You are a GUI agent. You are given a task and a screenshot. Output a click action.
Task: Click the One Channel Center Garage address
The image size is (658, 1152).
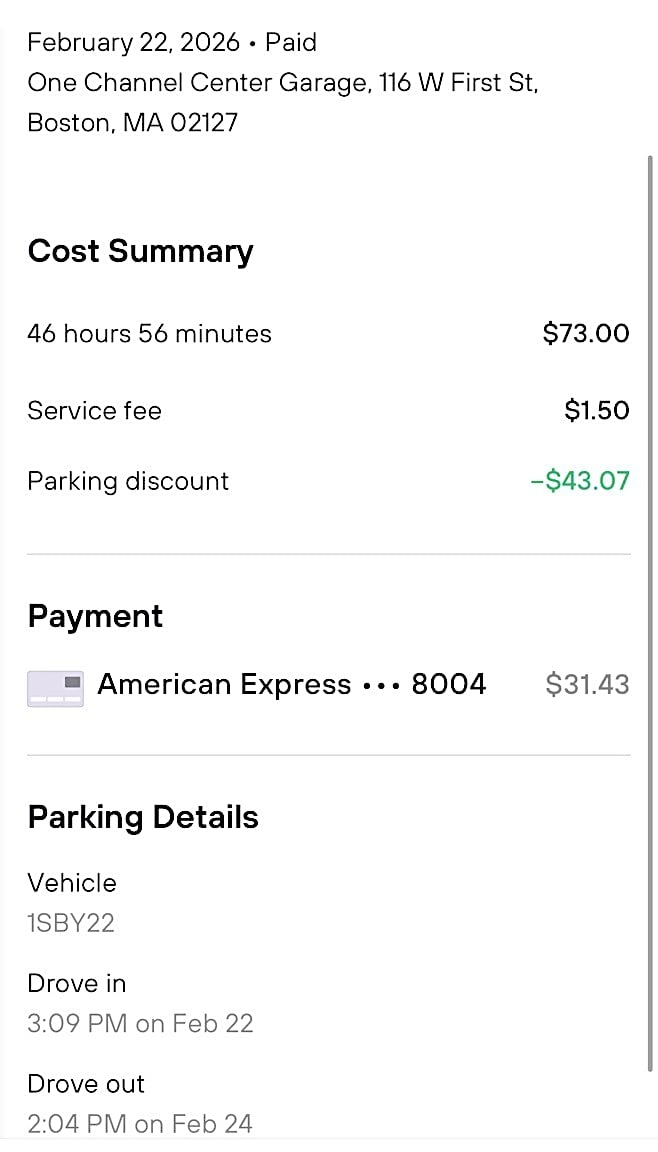(283, 83)
